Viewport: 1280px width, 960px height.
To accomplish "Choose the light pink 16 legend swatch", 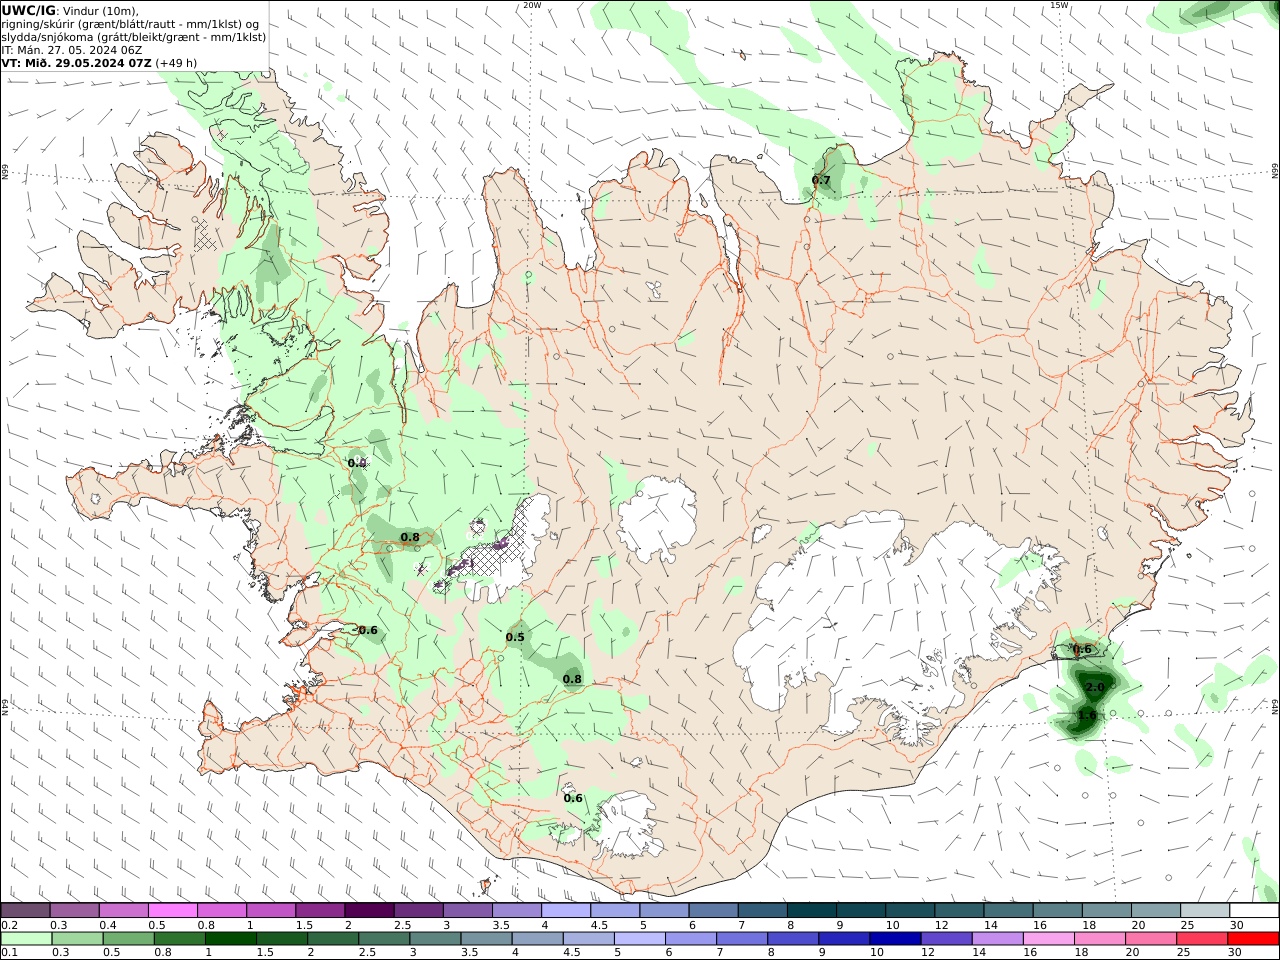I will point(1048,938).
